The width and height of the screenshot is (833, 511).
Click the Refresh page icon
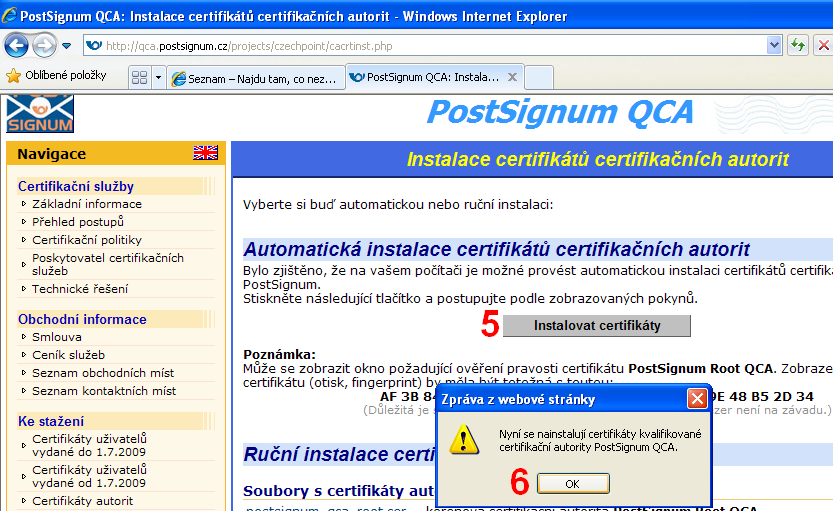798,46
